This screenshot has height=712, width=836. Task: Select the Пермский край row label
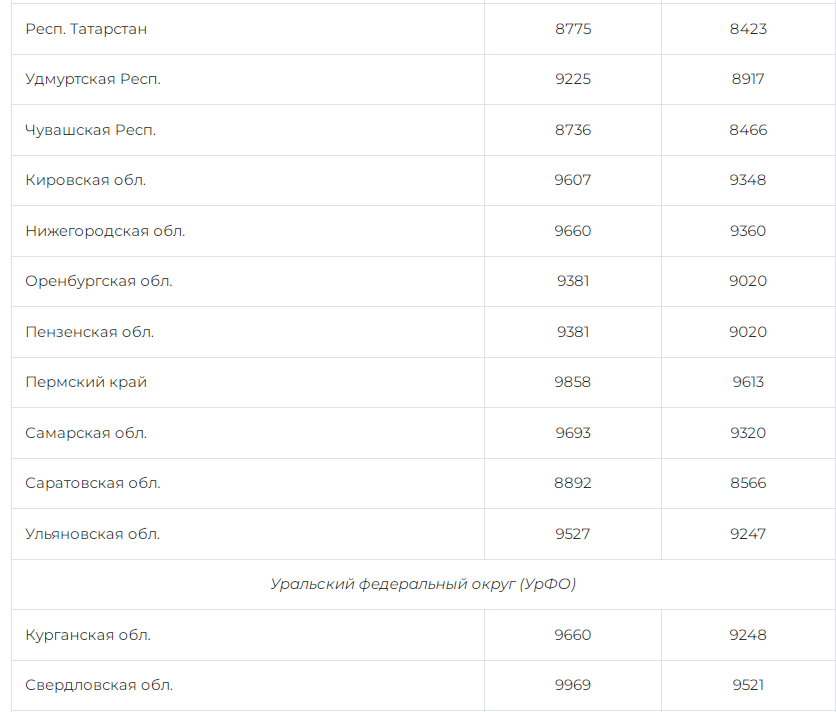click(x=86, y=382)
